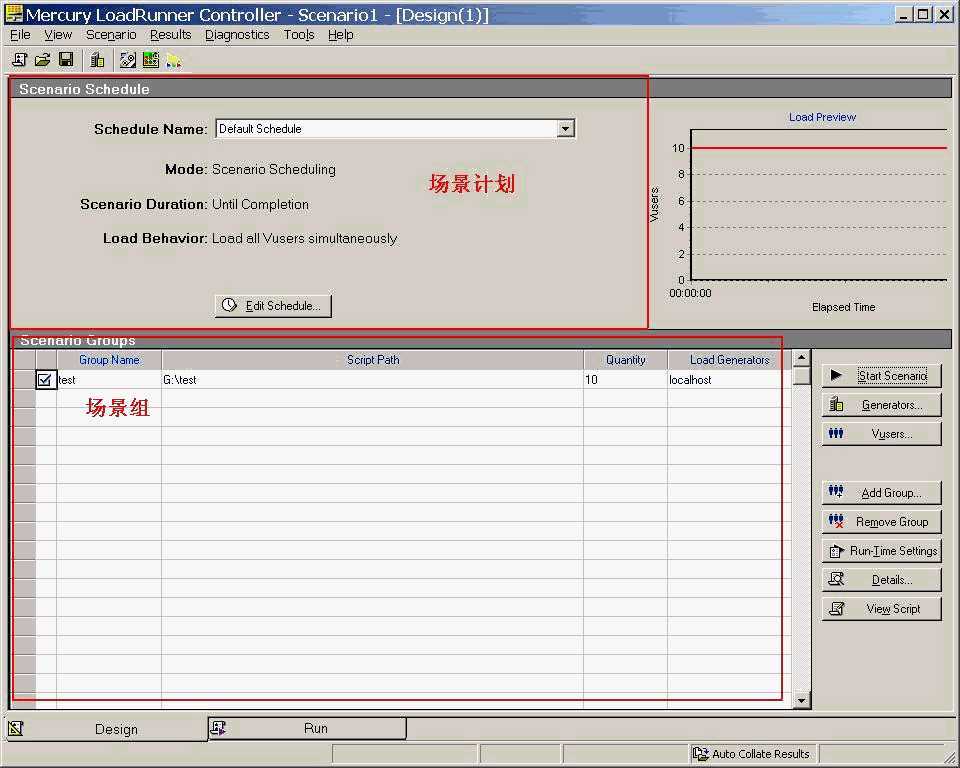Select the 'localhost' load generator cell

tap(729, 380)
